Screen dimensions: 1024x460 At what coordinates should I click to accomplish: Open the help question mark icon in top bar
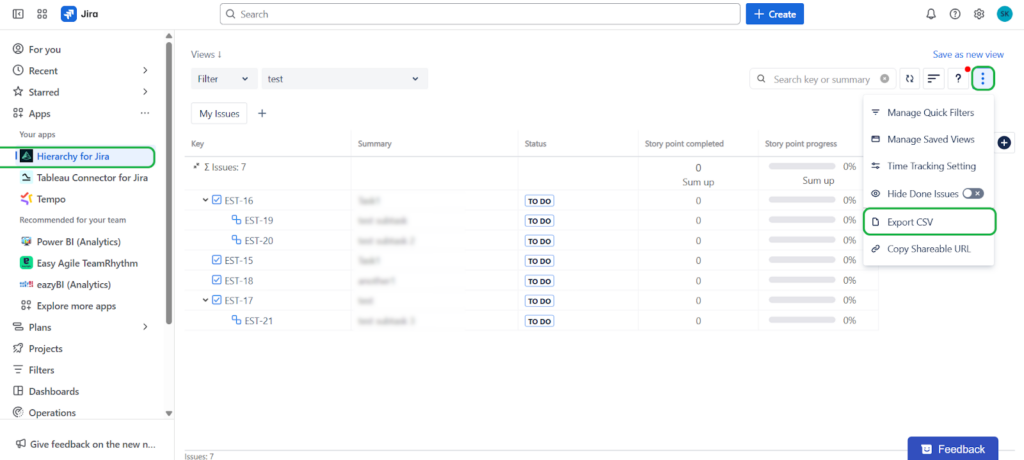click(x=955, y=14)
